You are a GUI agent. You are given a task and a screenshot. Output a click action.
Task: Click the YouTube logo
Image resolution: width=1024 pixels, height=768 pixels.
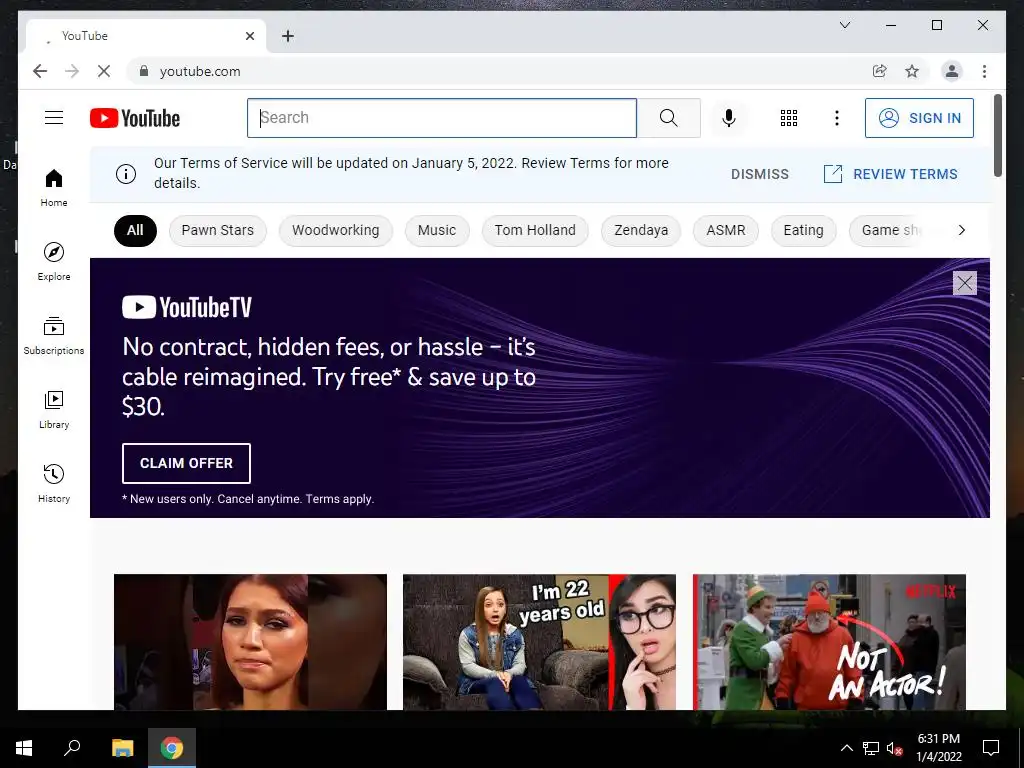(x=135, y=118)
